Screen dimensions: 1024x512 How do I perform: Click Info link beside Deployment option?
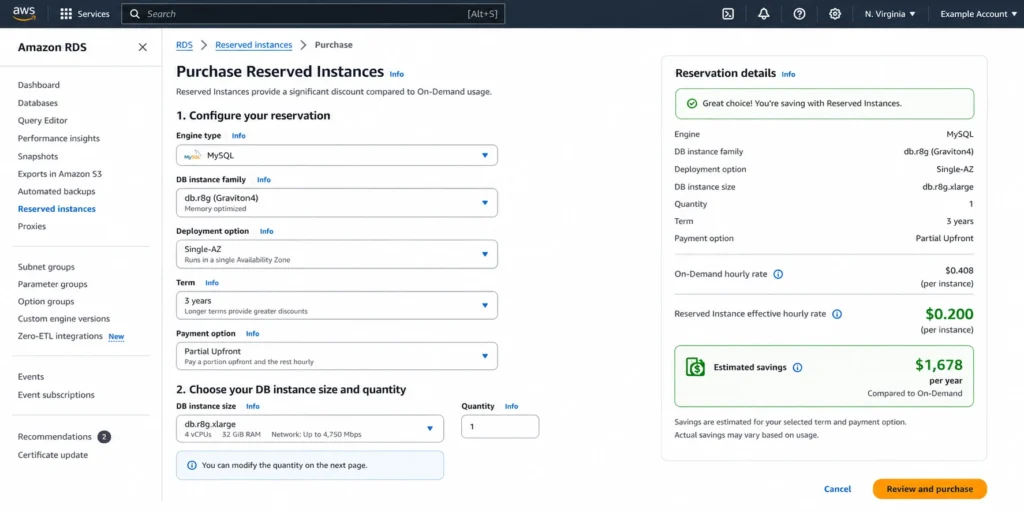click(266, 231)
